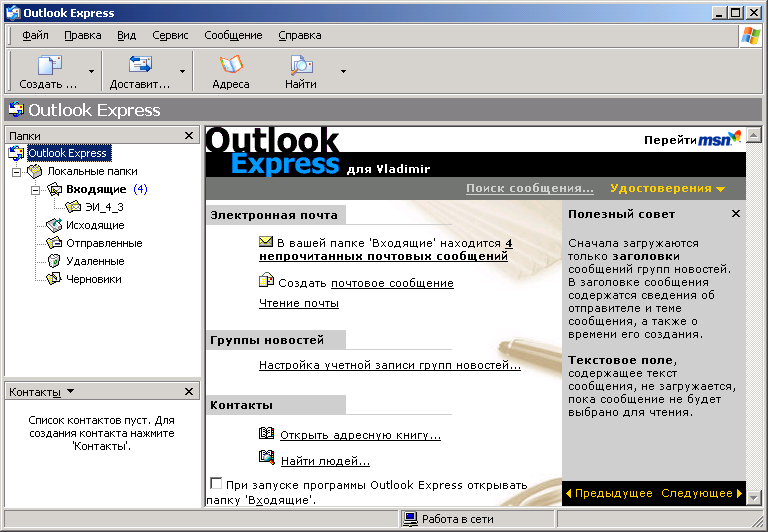768x532 pixels.
Task: Click the Работа в сети status icon
Action: pyautogui.click(x=409, y=519)
